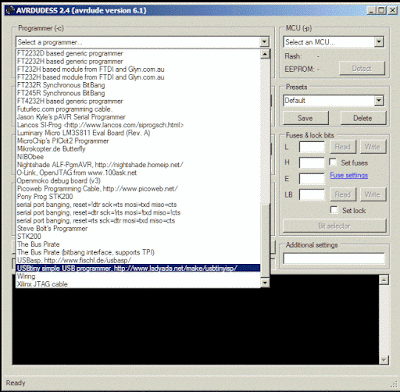Write the fuses

372,147
